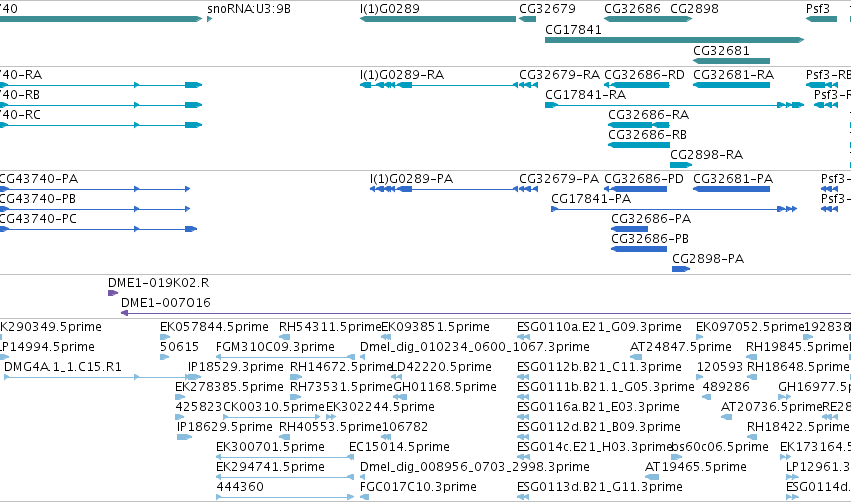851x502 pixels.
Task: Select the EK093851.5prime EST label
Action: point(435,327)
